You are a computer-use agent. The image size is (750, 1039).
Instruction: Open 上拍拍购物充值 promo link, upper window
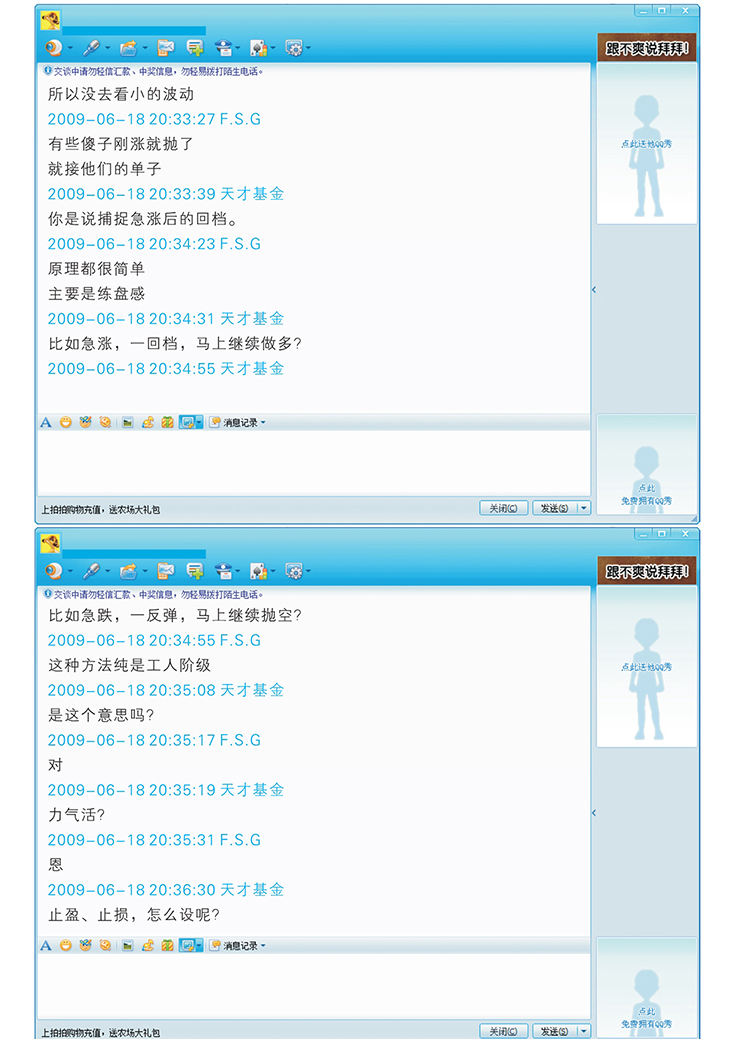(101, 510)
